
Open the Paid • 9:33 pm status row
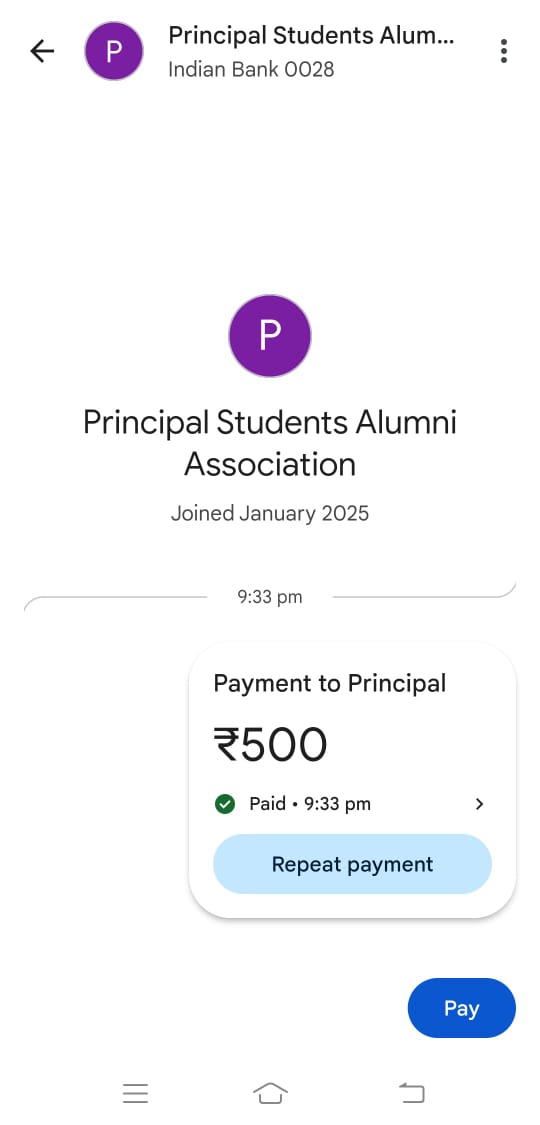tap(351, 804)
